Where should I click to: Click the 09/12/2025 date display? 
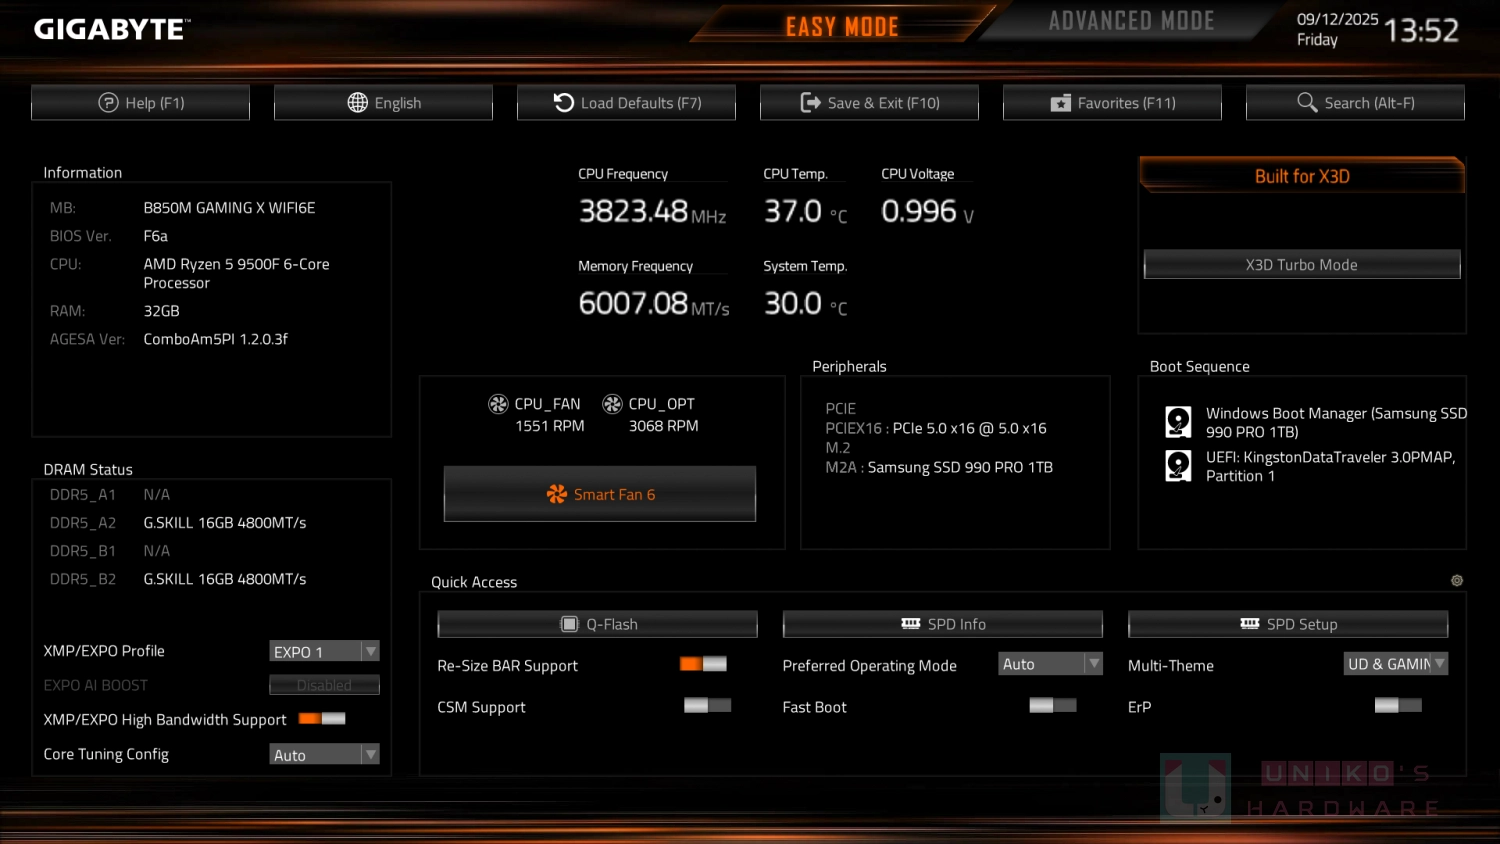click(x=1337, y=19)
